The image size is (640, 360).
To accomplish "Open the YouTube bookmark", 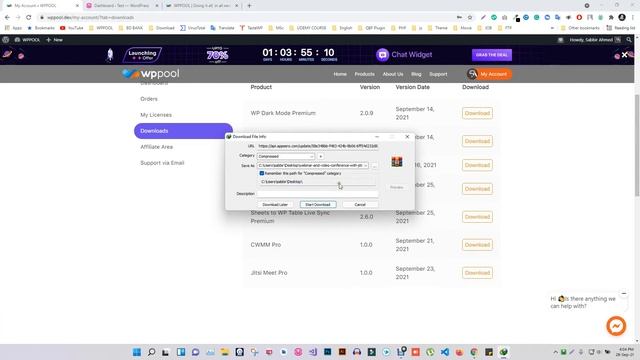I will coord(71,28).
